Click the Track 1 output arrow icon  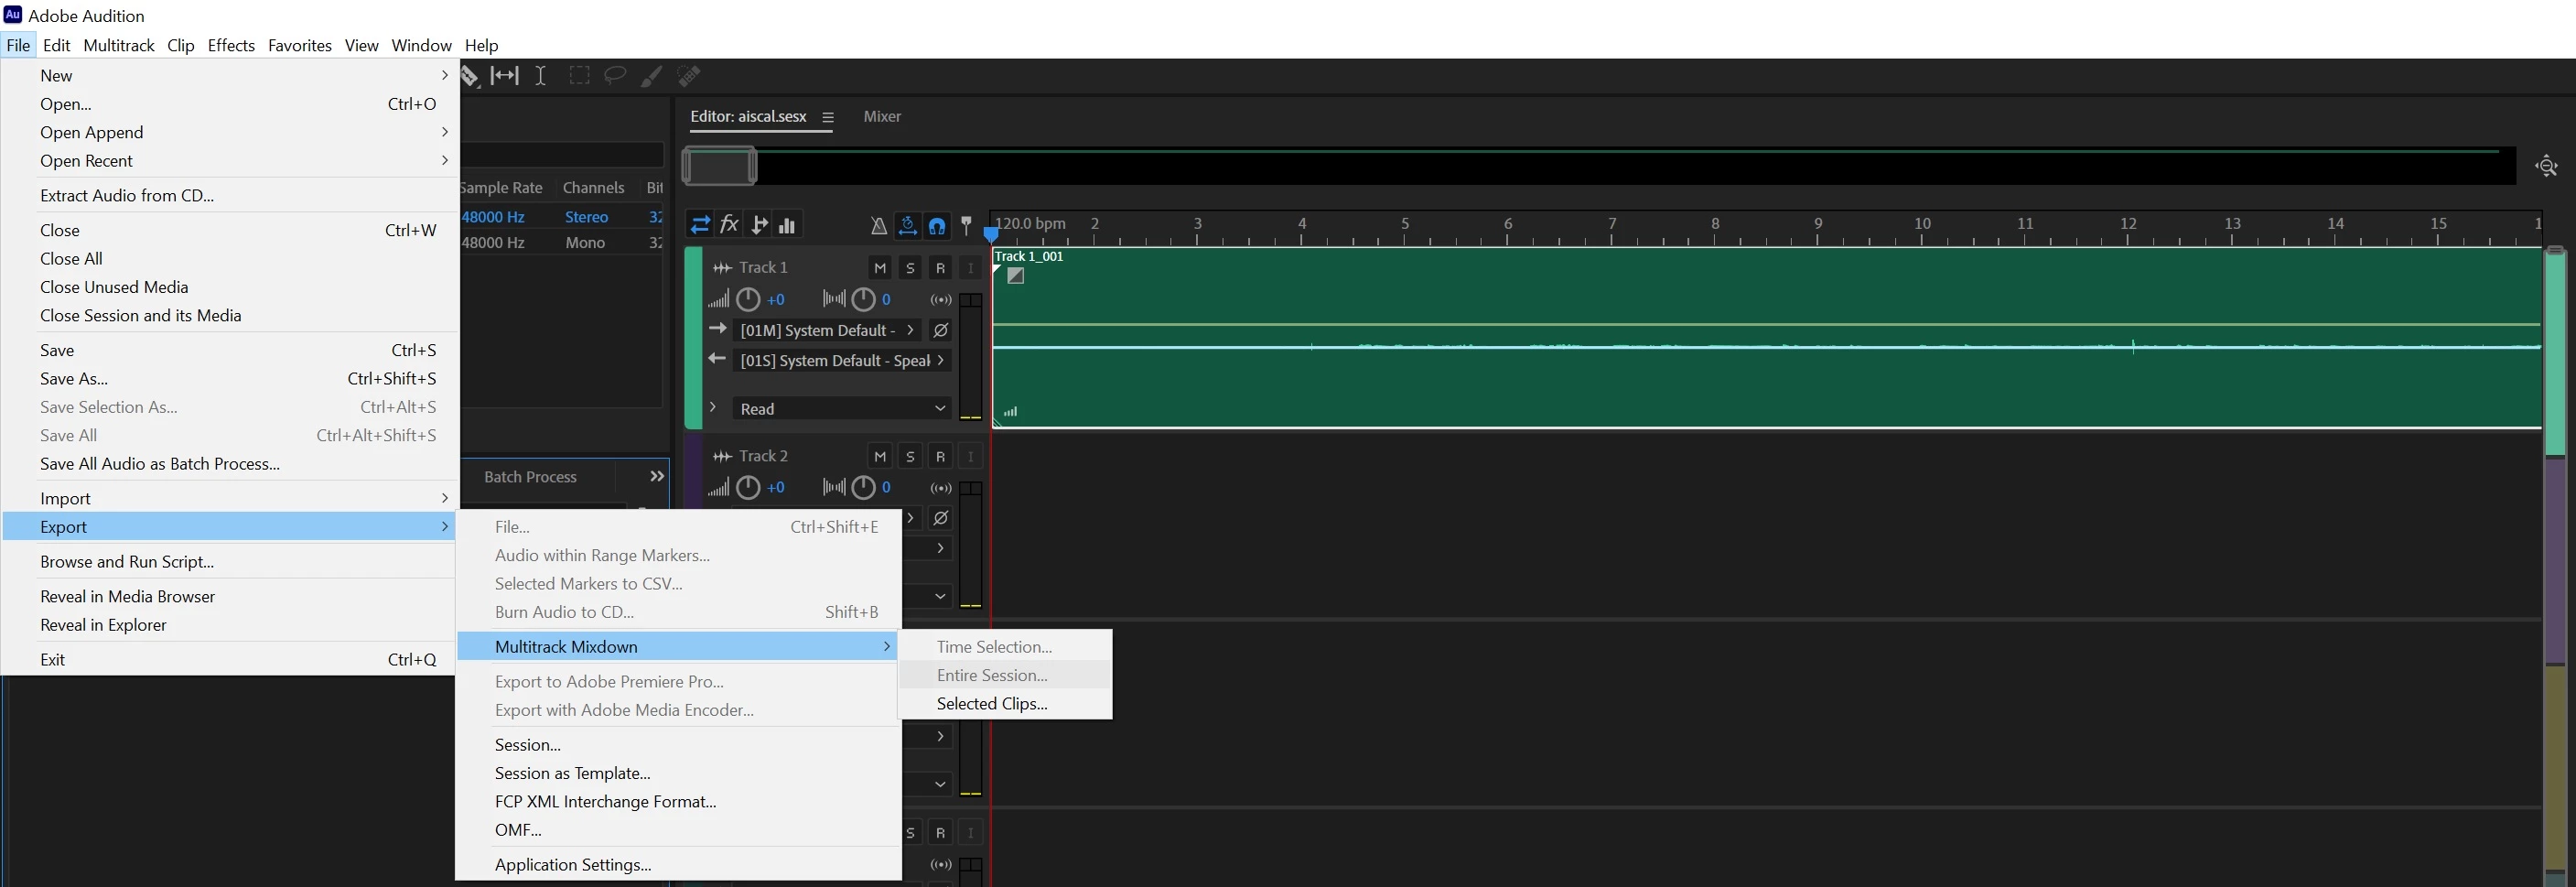tap(717, 359)
